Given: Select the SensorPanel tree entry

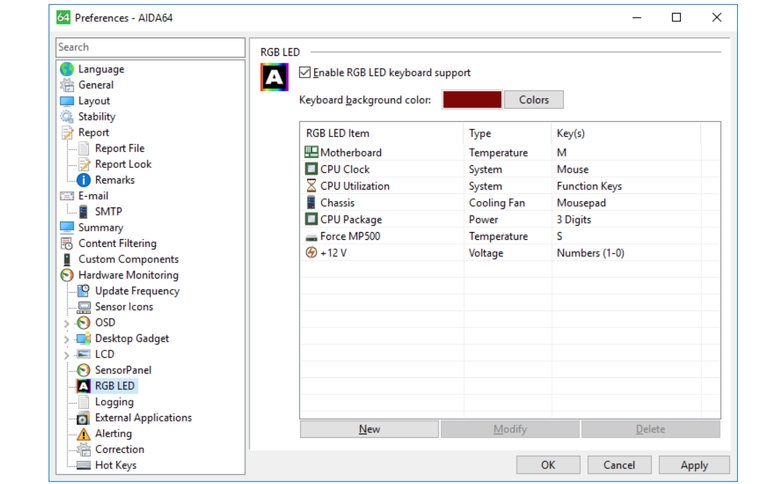Looking at the screenshot, I should click(123, 370).
